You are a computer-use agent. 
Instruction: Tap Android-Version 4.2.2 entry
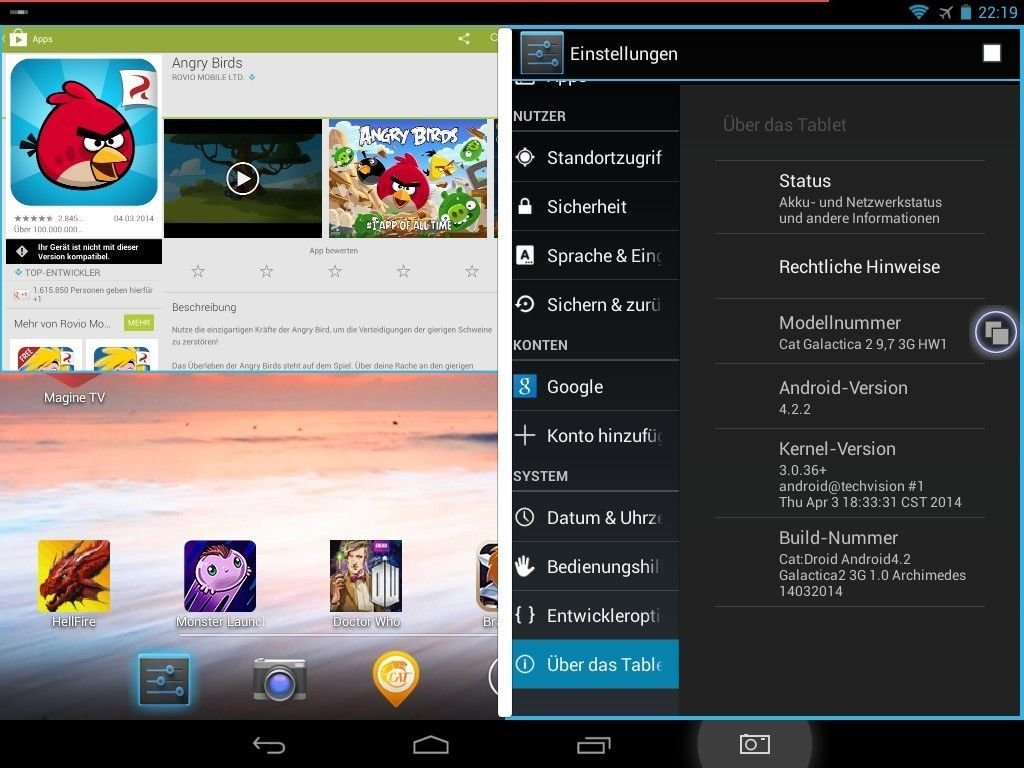point(850,396)
